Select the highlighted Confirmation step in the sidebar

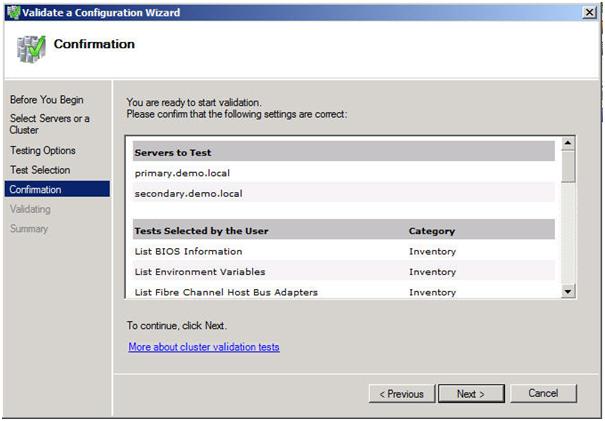(36, 189)
